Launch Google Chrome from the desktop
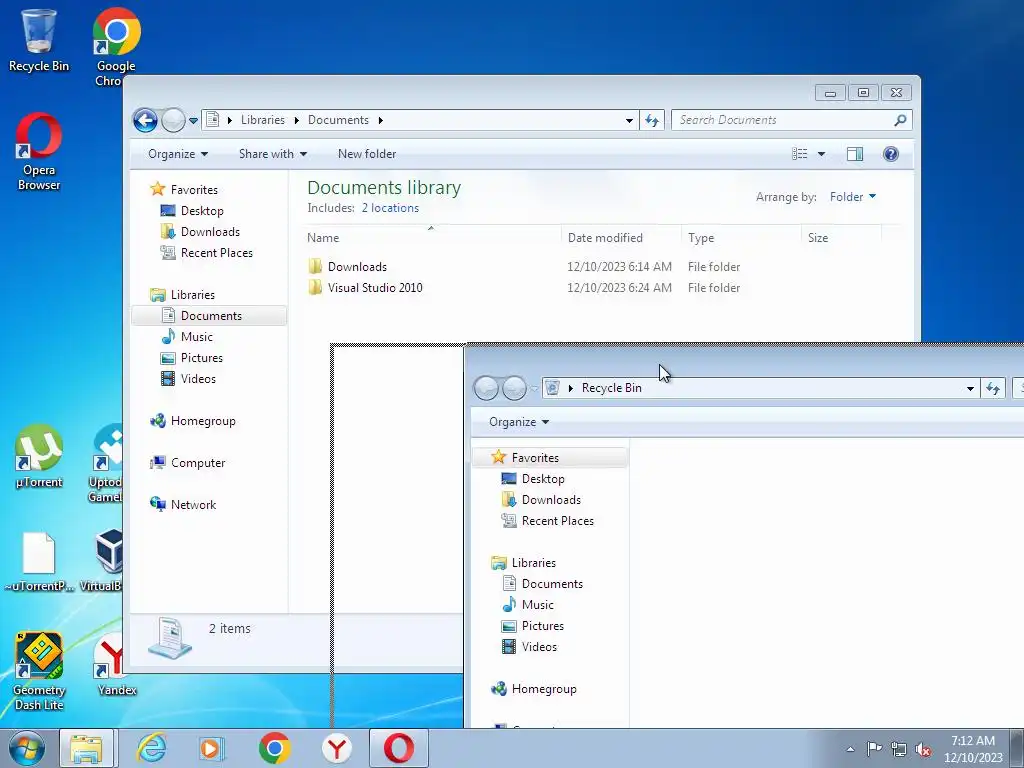 coord(116,47)
